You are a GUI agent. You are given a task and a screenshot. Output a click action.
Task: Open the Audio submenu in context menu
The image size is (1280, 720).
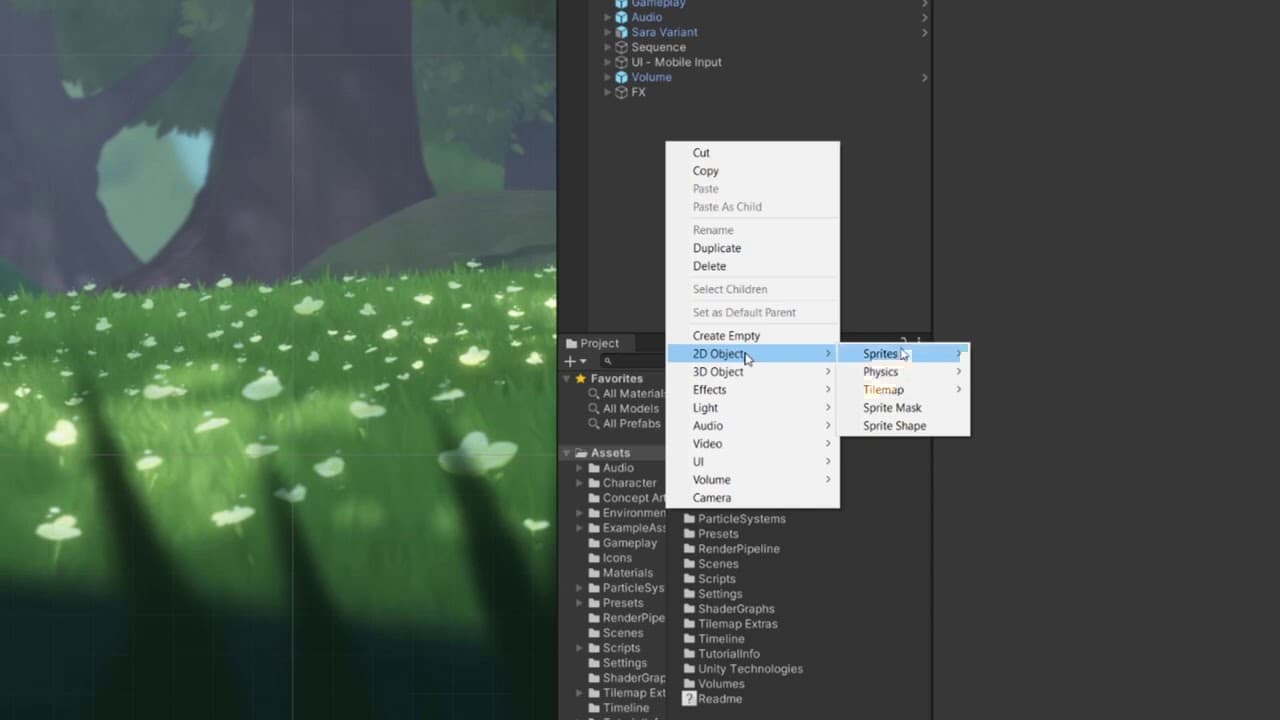click(x=753, y=426)
